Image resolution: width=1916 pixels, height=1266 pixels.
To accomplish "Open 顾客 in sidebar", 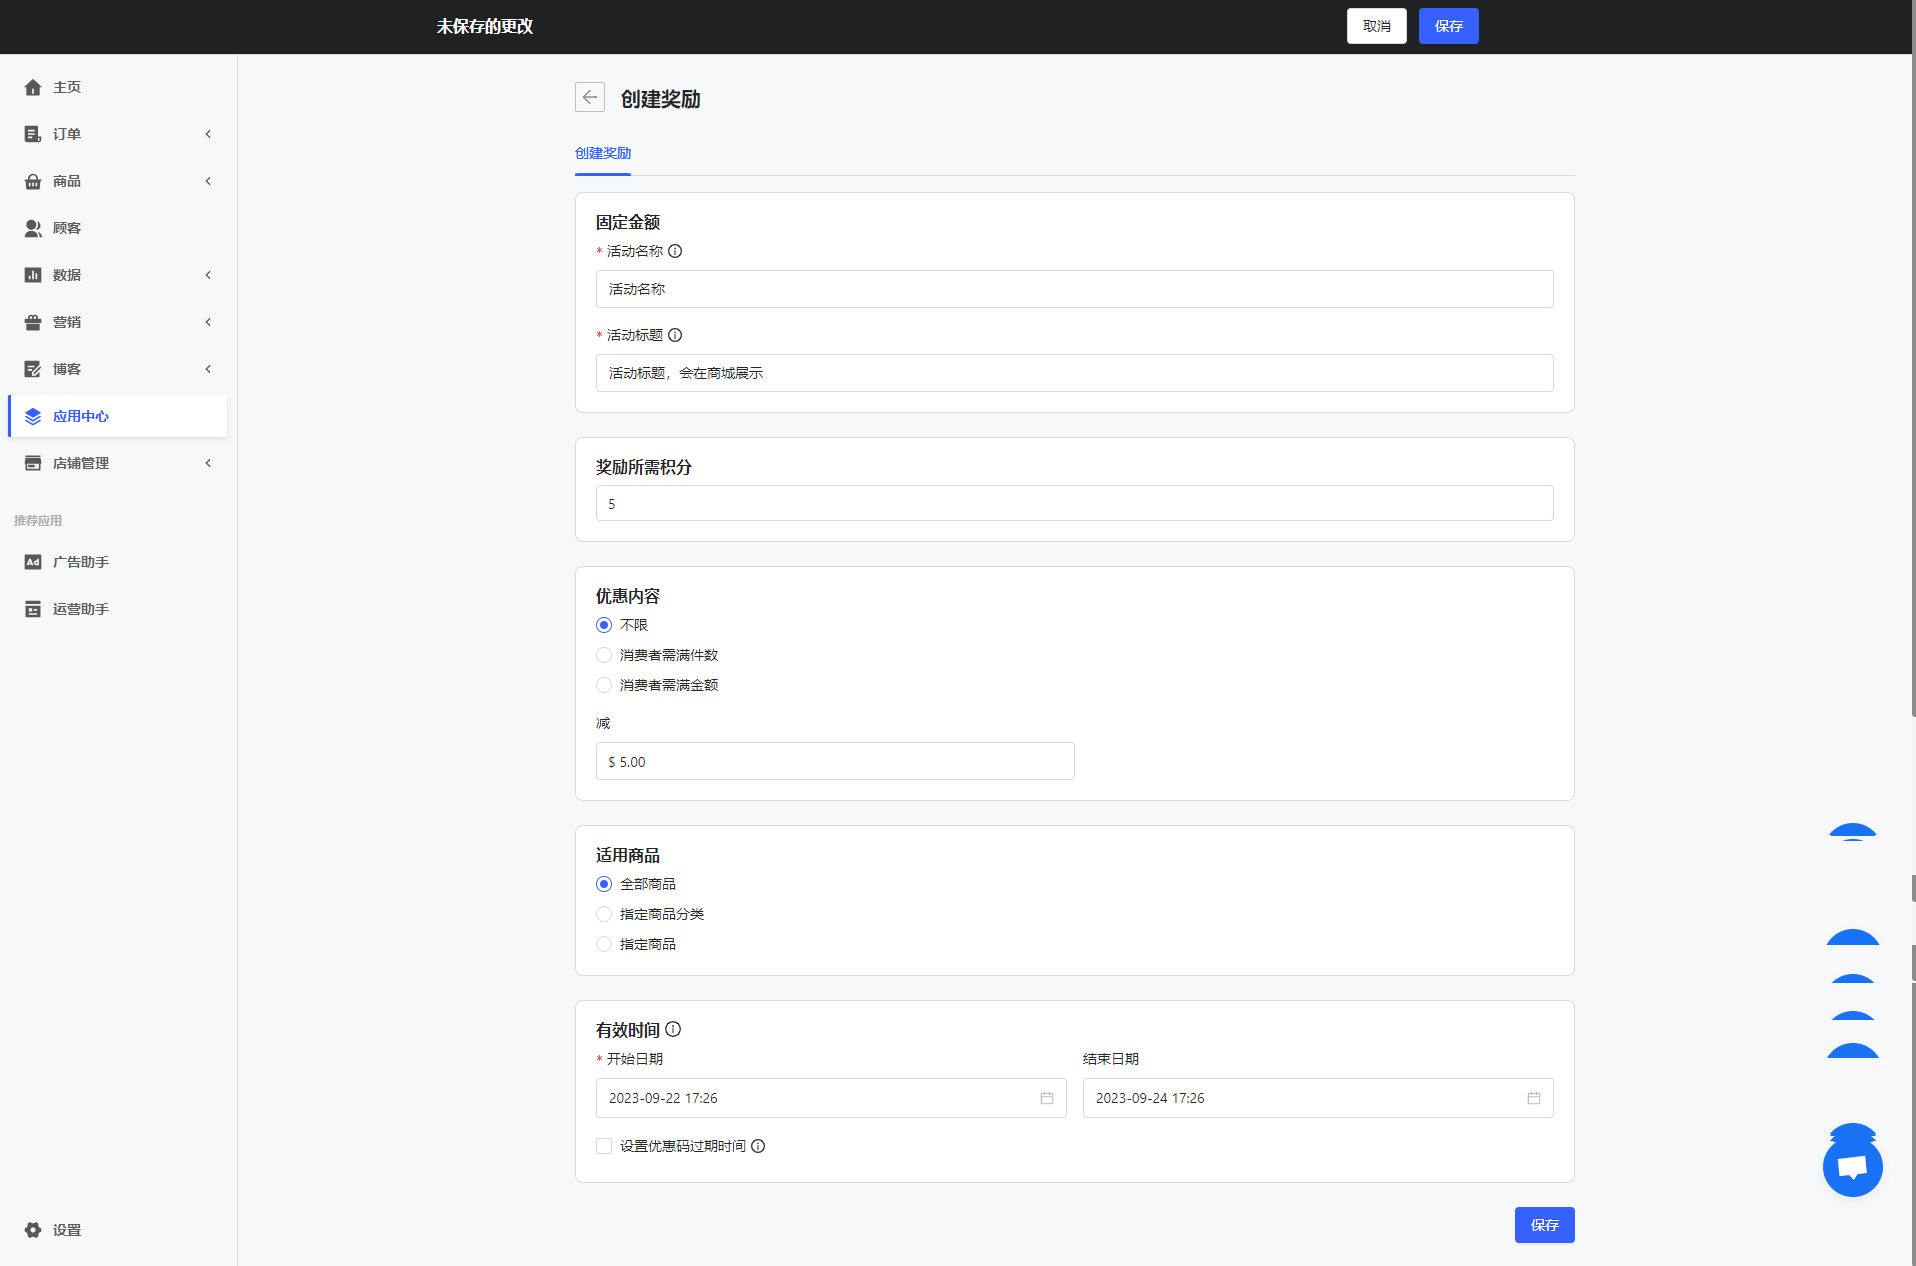I will click(x=118, y=228).
